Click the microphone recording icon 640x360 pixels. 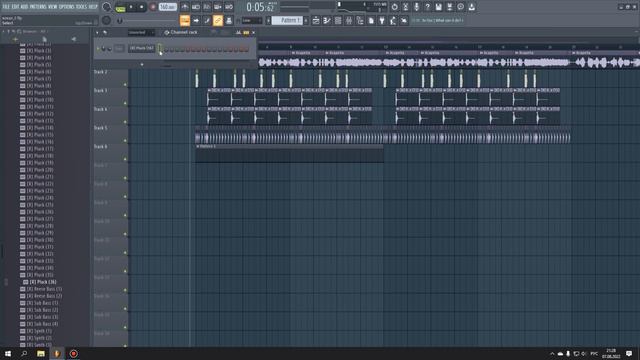pyautogui.click(x=416, y=7)
